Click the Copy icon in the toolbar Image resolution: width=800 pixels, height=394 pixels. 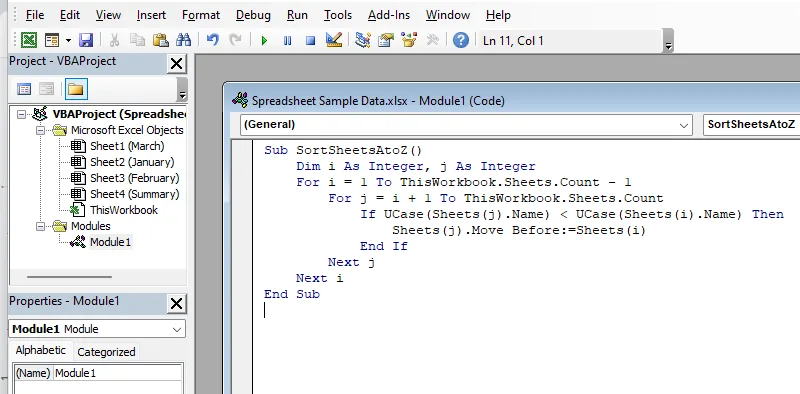coord(137,40)
